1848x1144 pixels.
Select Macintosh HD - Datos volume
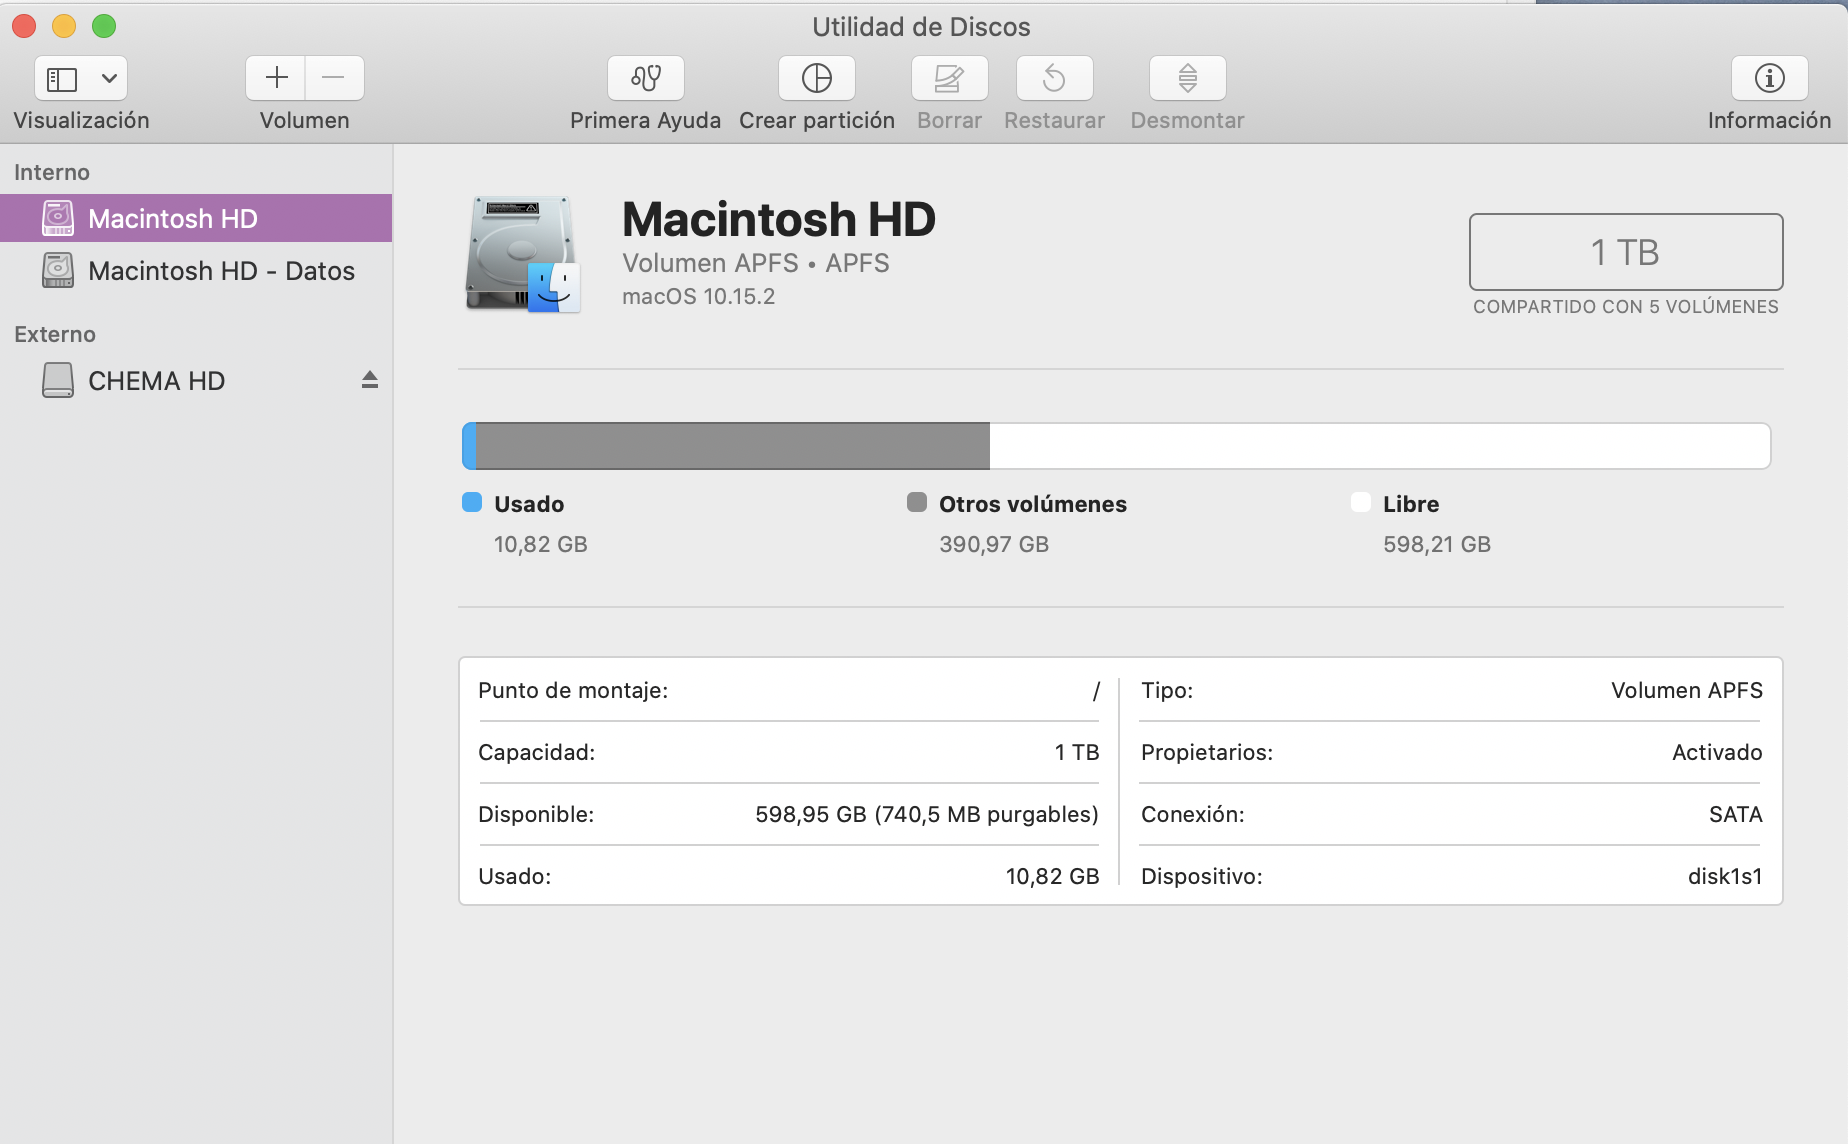pyautogui.click(x=221, y=271)
